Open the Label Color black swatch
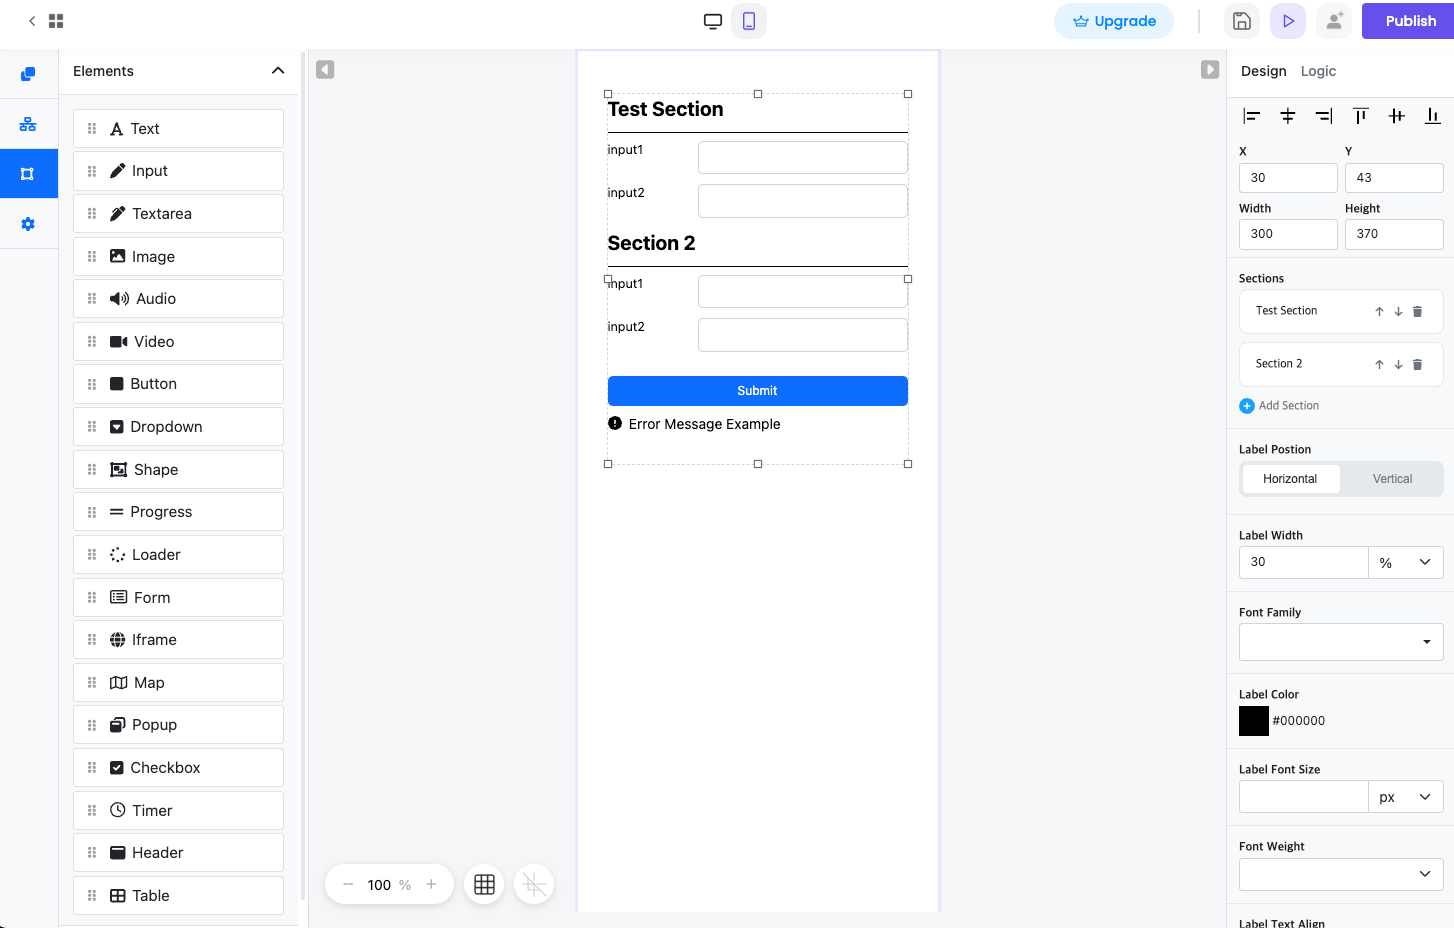The height and width of the screenshot is (928, 1454). (1253, 721)
